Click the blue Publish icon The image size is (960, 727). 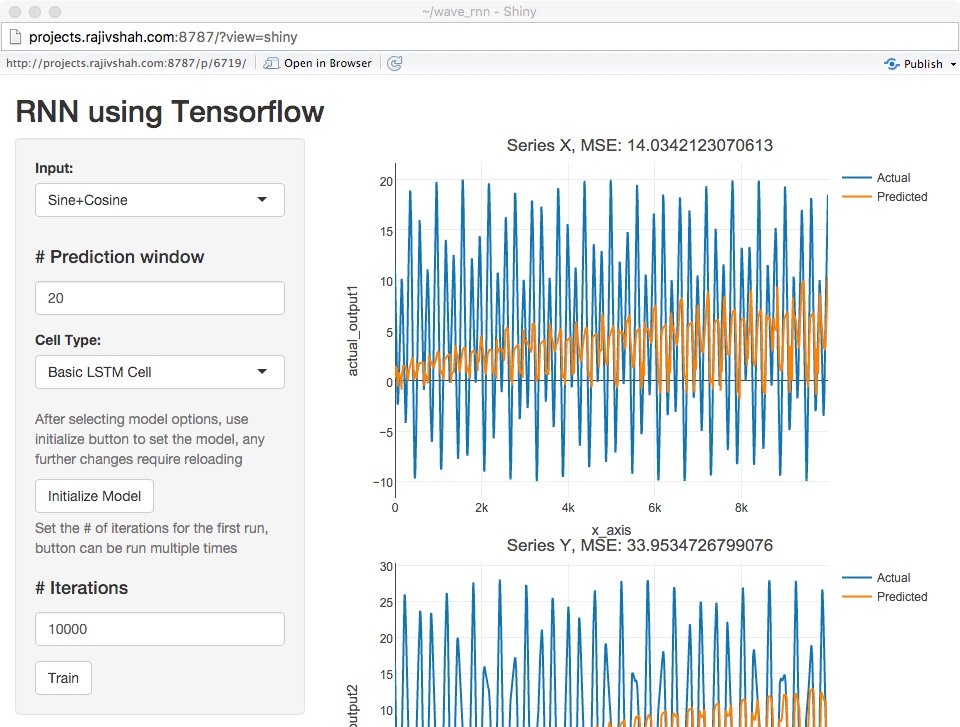pyautogui.click(x=891, y=63)
